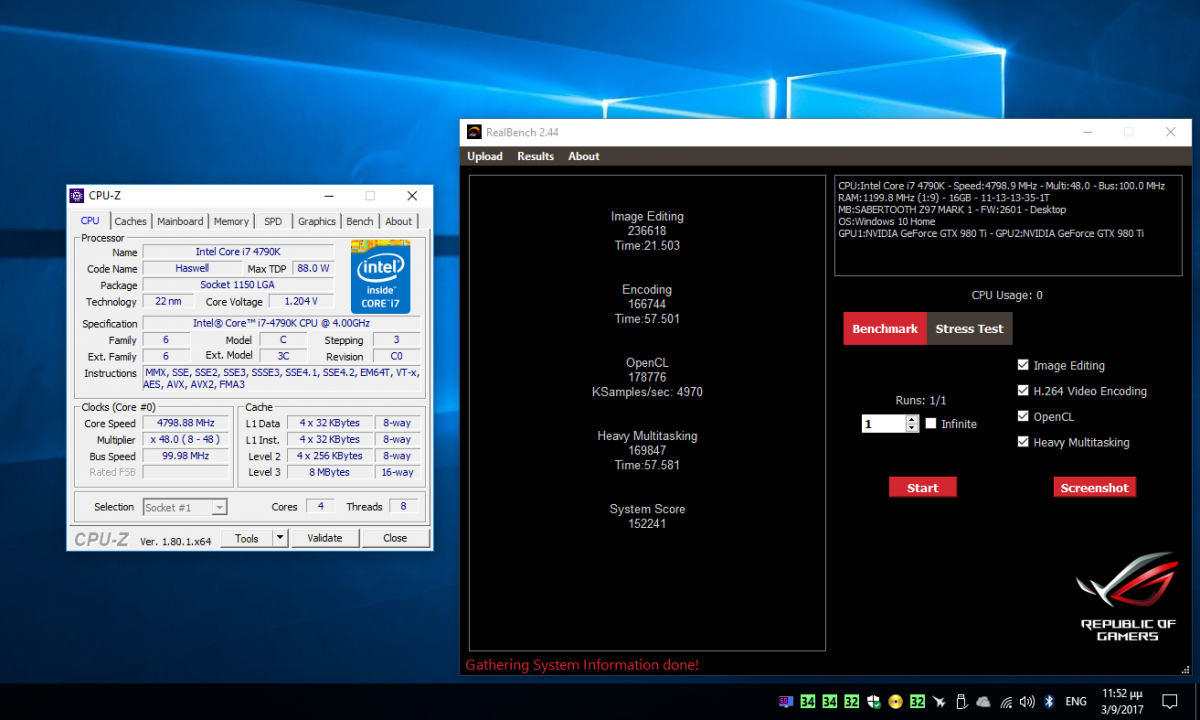Screen dimensions: 1200x720
Task: Open the Action Center notification icon
Action: [1169, 701]
